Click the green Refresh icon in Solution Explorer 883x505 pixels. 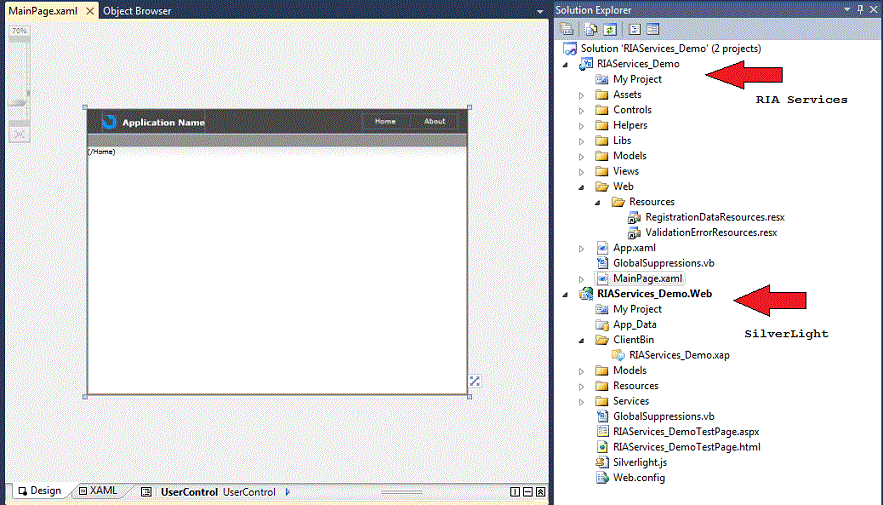(x=610, y=29)
